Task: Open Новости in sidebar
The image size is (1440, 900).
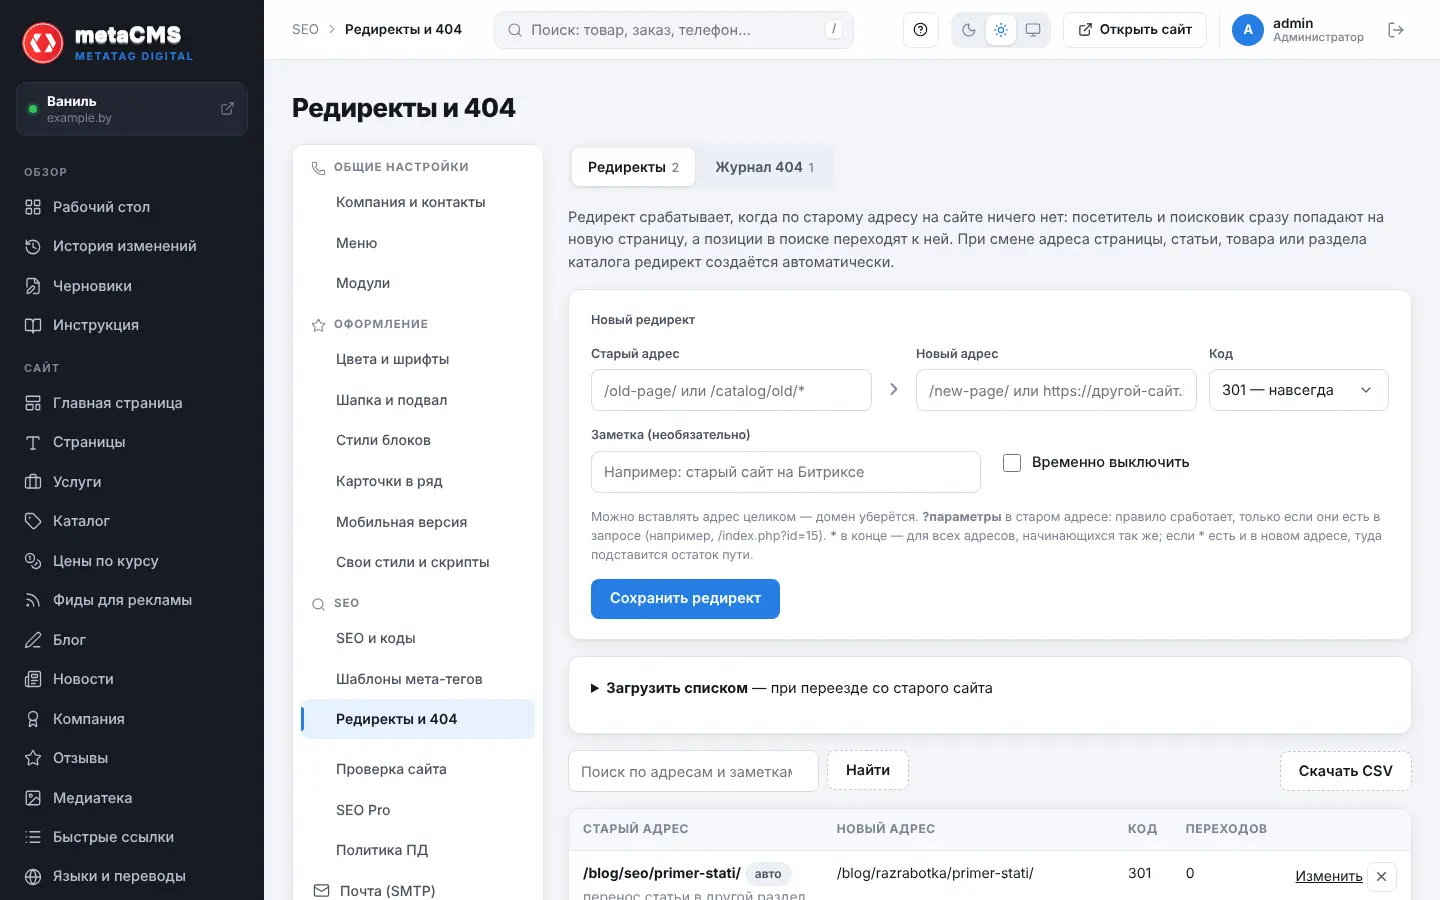Action: click(x=132, y=679)
